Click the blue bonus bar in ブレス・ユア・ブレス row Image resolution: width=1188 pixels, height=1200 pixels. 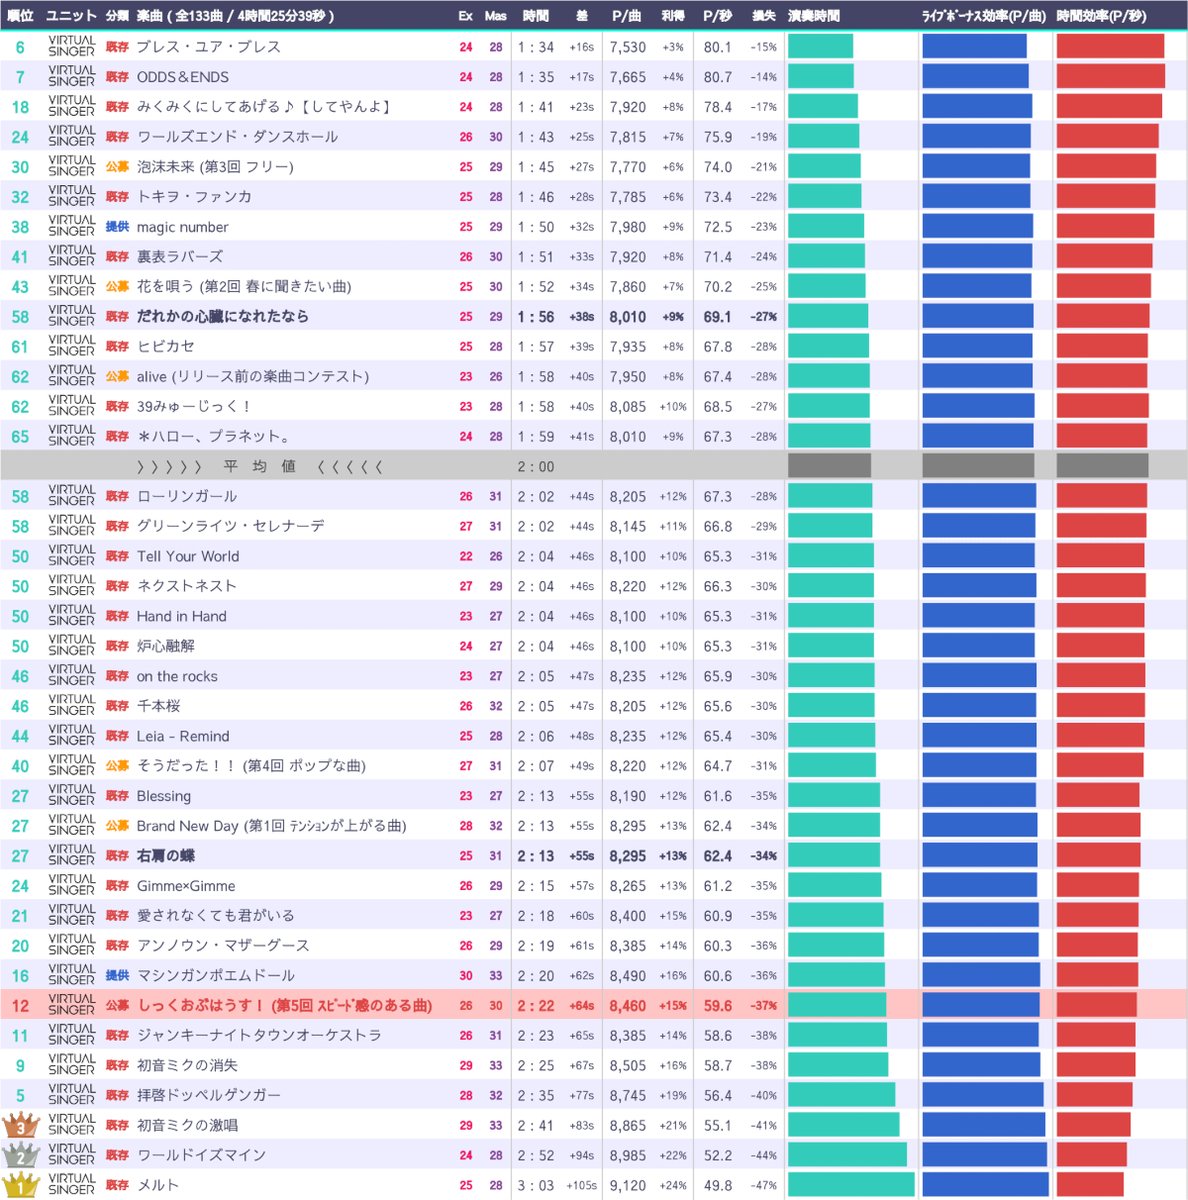[x=974, y=46]
